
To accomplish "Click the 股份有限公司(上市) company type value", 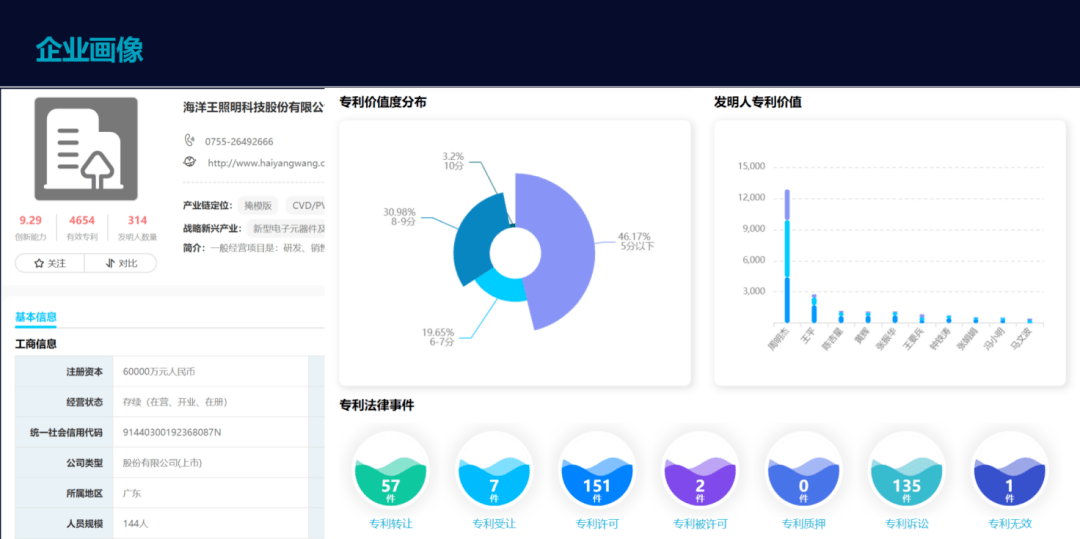I will click(x=163, y=463).
